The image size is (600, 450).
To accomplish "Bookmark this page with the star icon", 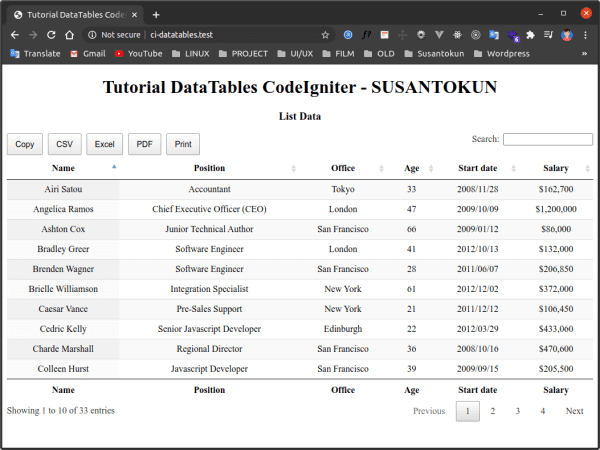I will coord(325,35).
